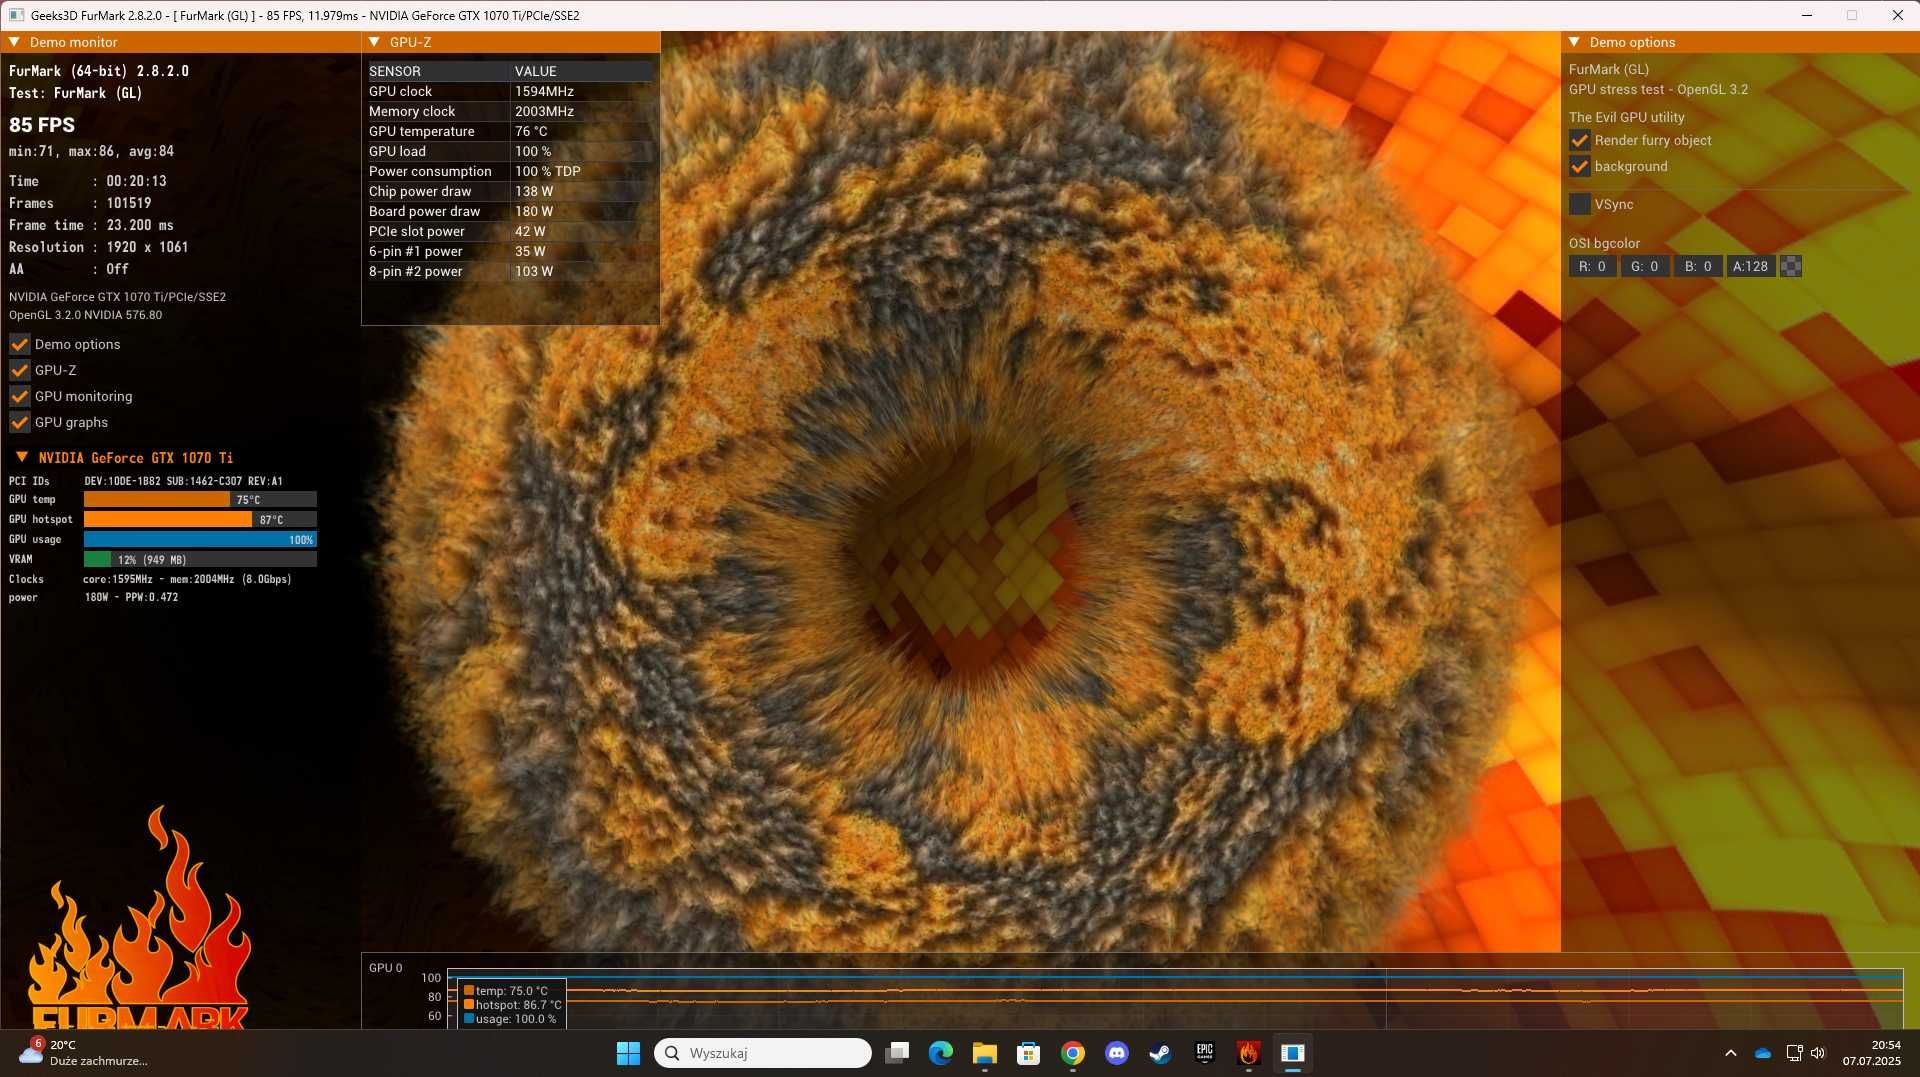1920x1077 pixels.
Task: Open File Explorer from the taskbar
Action: point(985,1053)
